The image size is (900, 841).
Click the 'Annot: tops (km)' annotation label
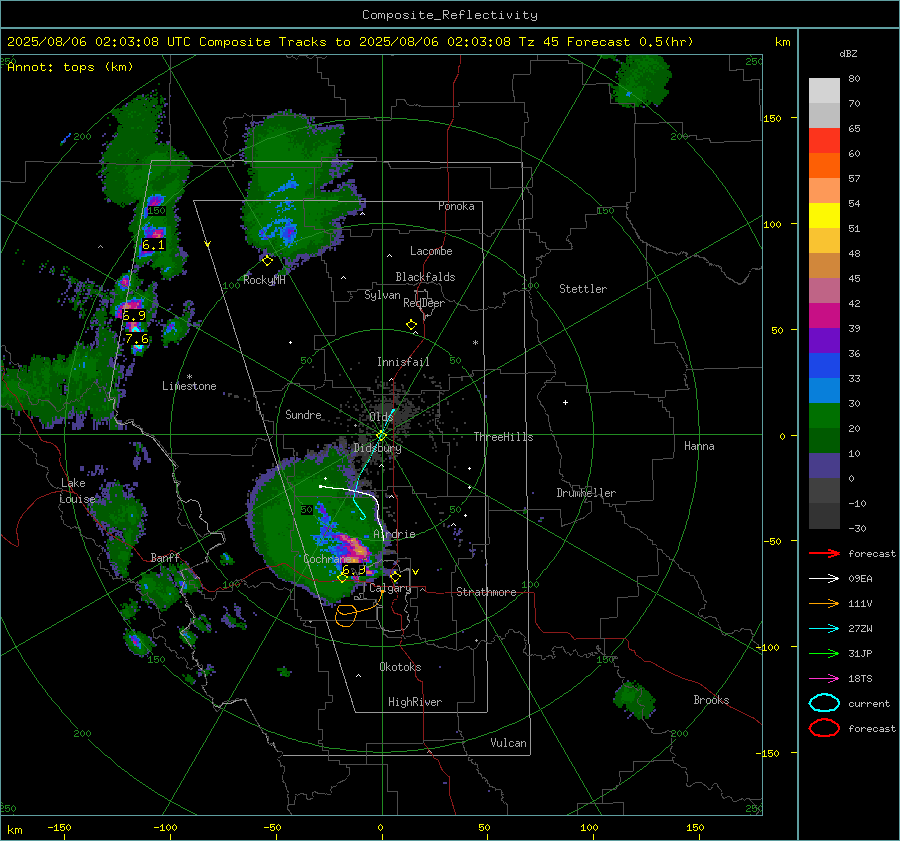point(70,67)
